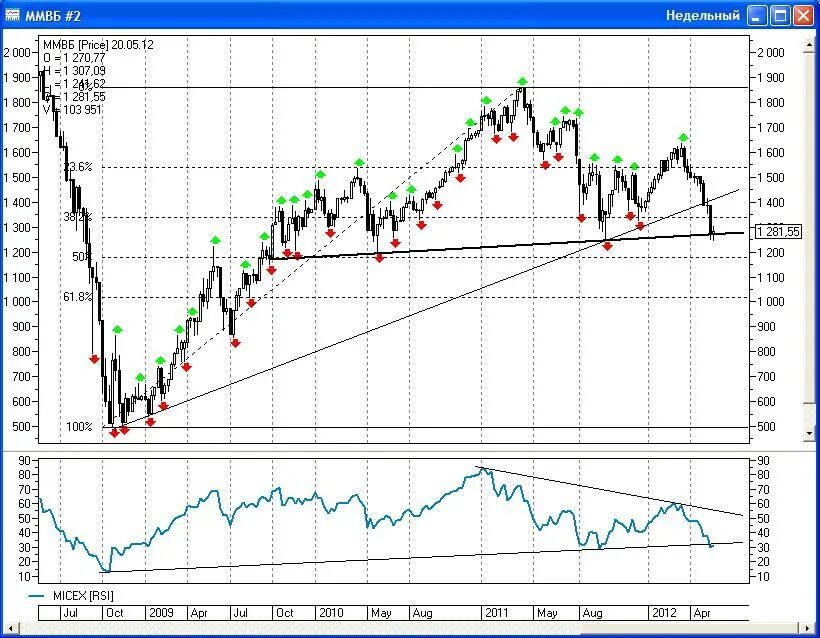820x638 pixels.
Task: Click 2010 on the time axis
Action: [331, 612]
